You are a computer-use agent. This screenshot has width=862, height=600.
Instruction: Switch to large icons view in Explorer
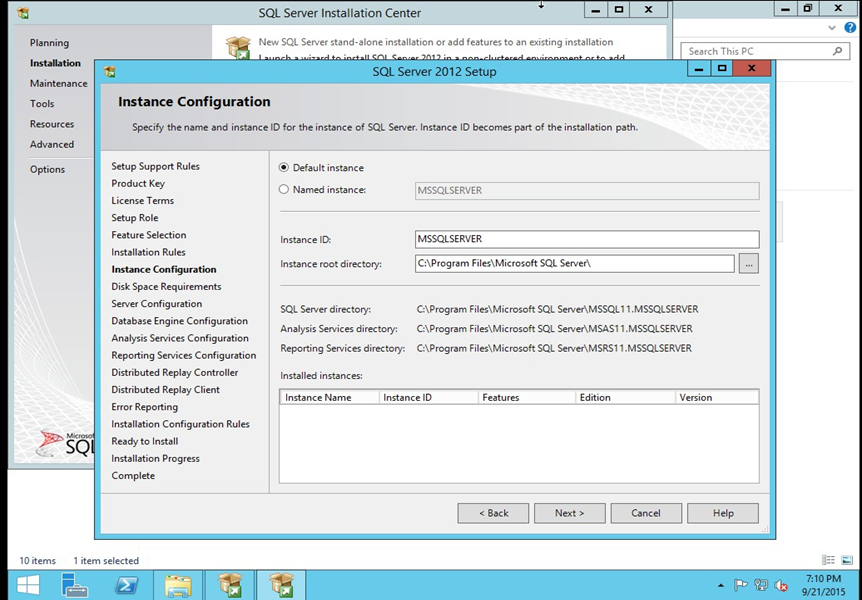[x=847, y=560]
